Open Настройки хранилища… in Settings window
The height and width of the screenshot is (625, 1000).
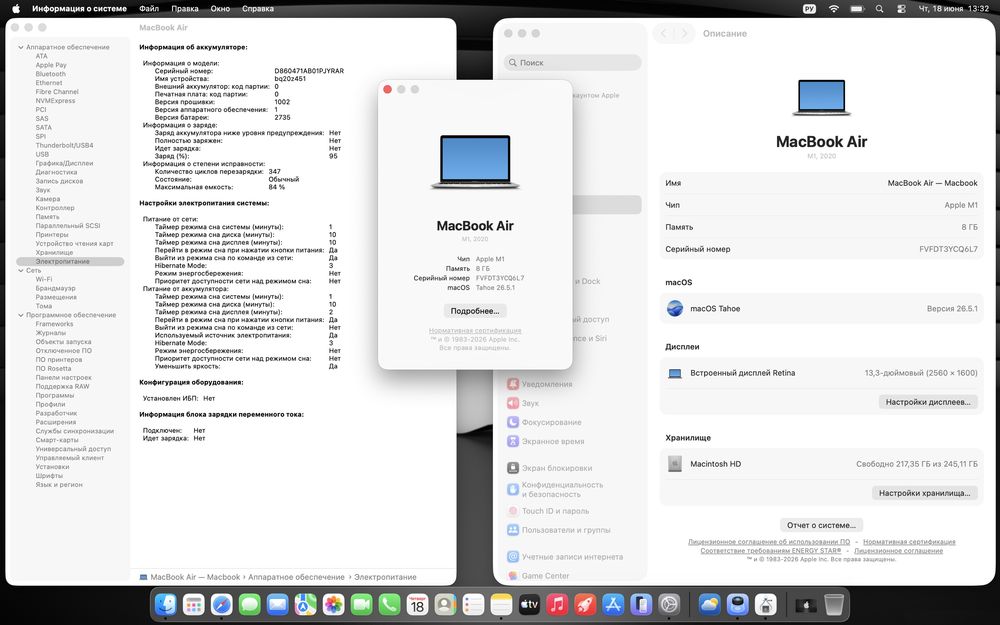click(x=924, y=493)
